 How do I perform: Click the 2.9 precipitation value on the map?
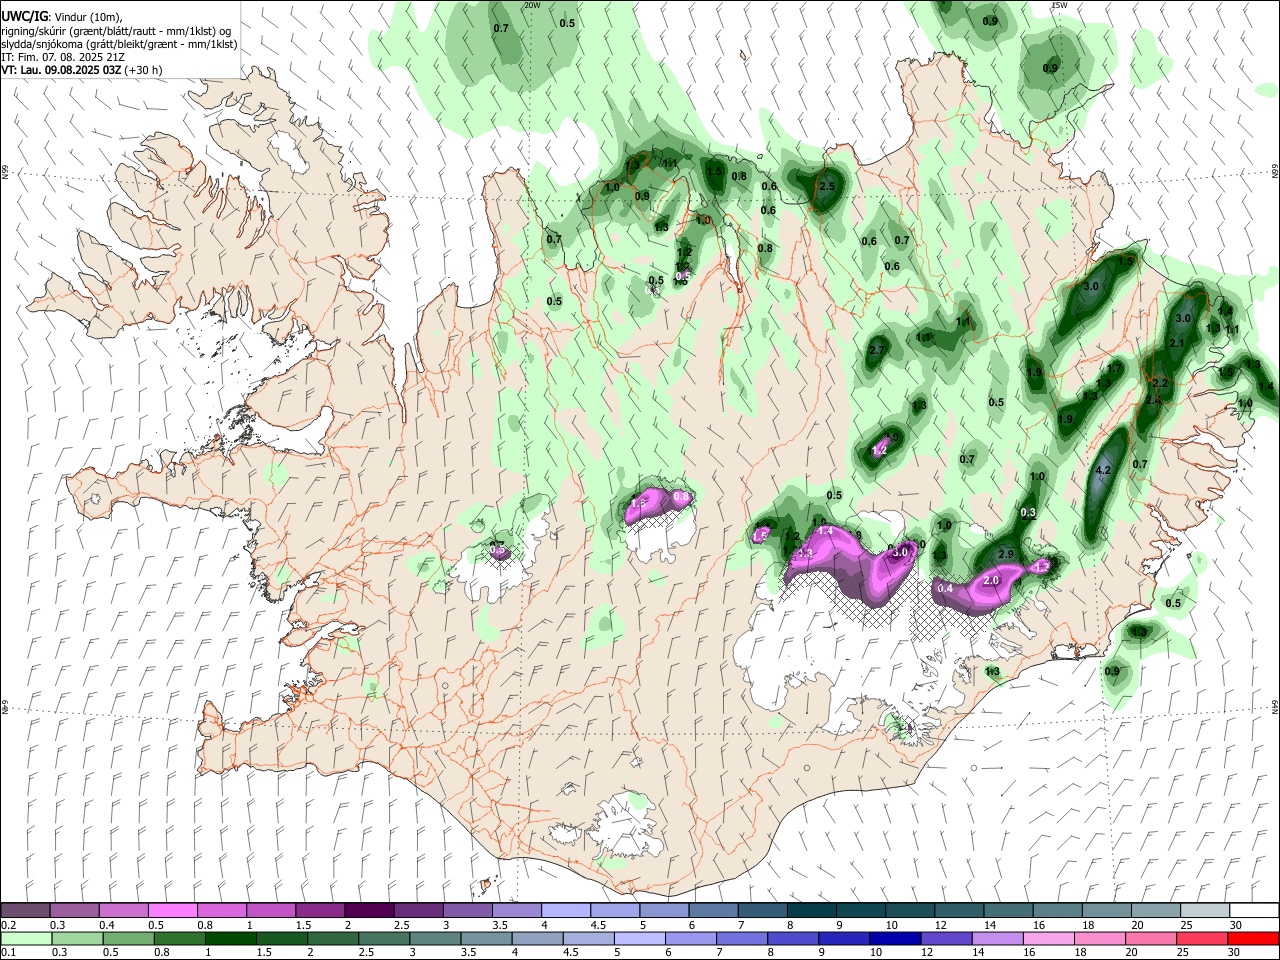1006,554
